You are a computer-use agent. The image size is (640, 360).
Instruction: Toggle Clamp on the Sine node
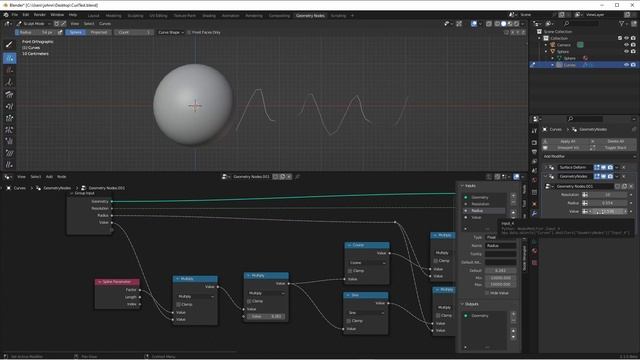point(350,321)
